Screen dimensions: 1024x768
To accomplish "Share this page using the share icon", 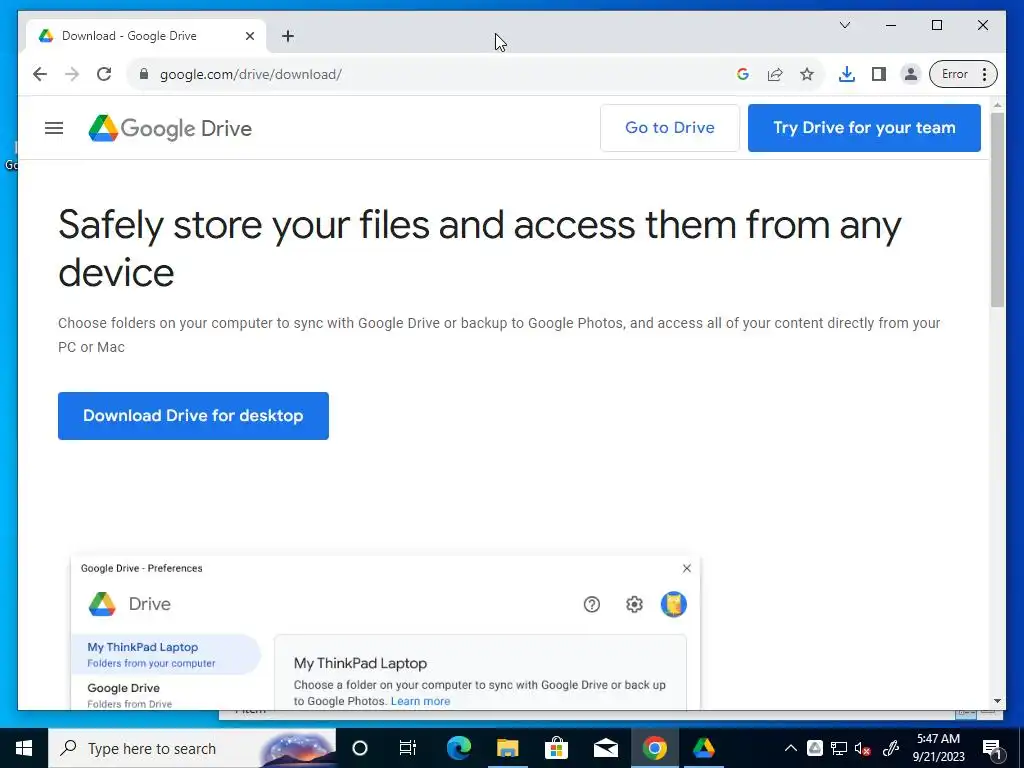I will coord(775,74).
